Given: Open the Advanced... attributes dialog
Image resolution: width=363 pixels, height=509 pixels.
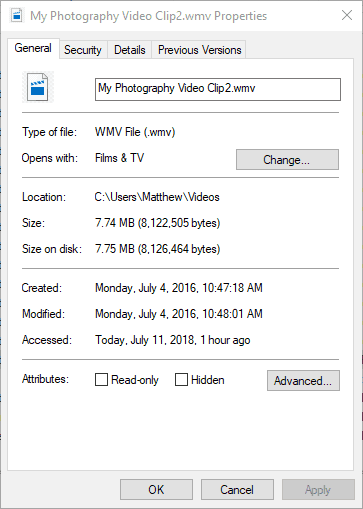Looking at the screenshot, I should (303, 380).
